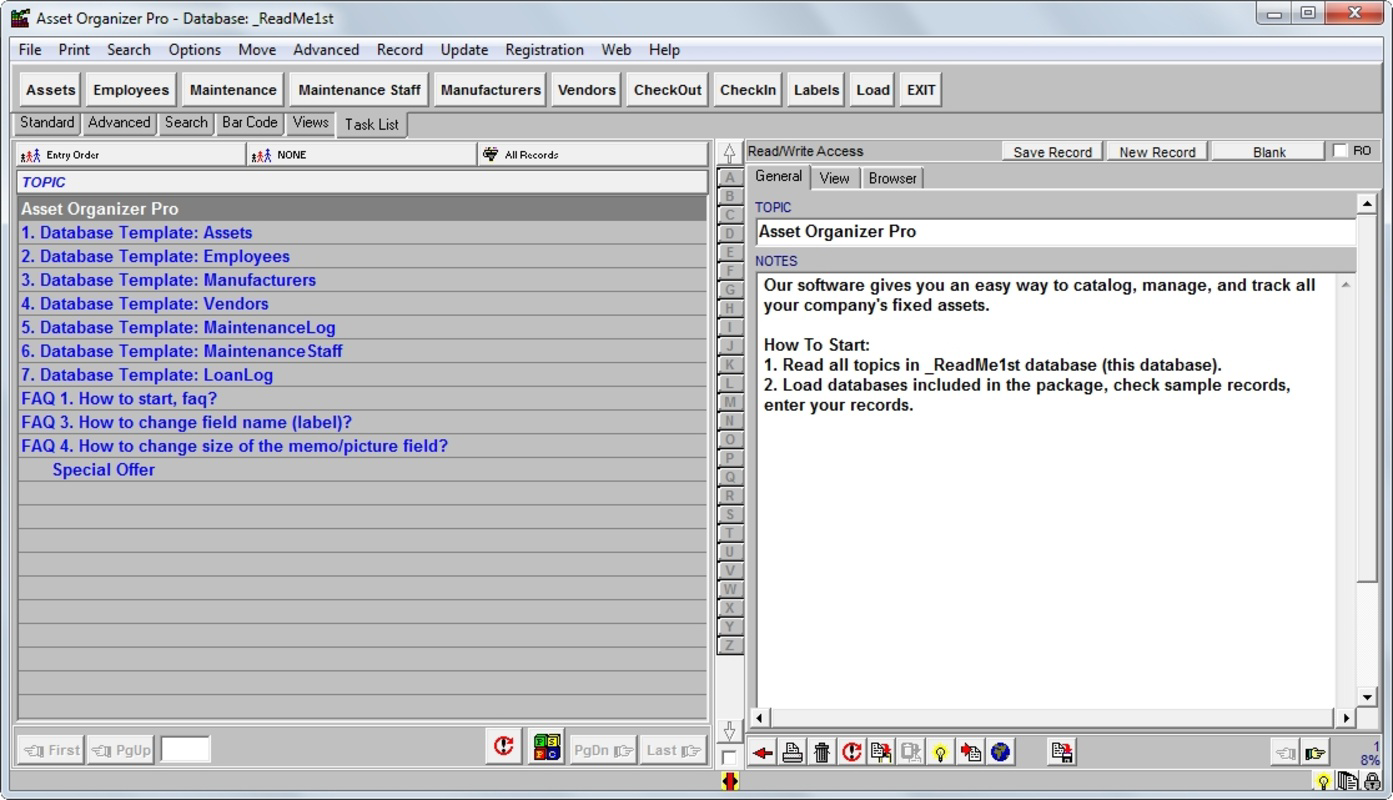Screen dimensions: 1393x800
Task: Click the red left-arrow icon in record toolbar
Action: click(x=763, y=753)
